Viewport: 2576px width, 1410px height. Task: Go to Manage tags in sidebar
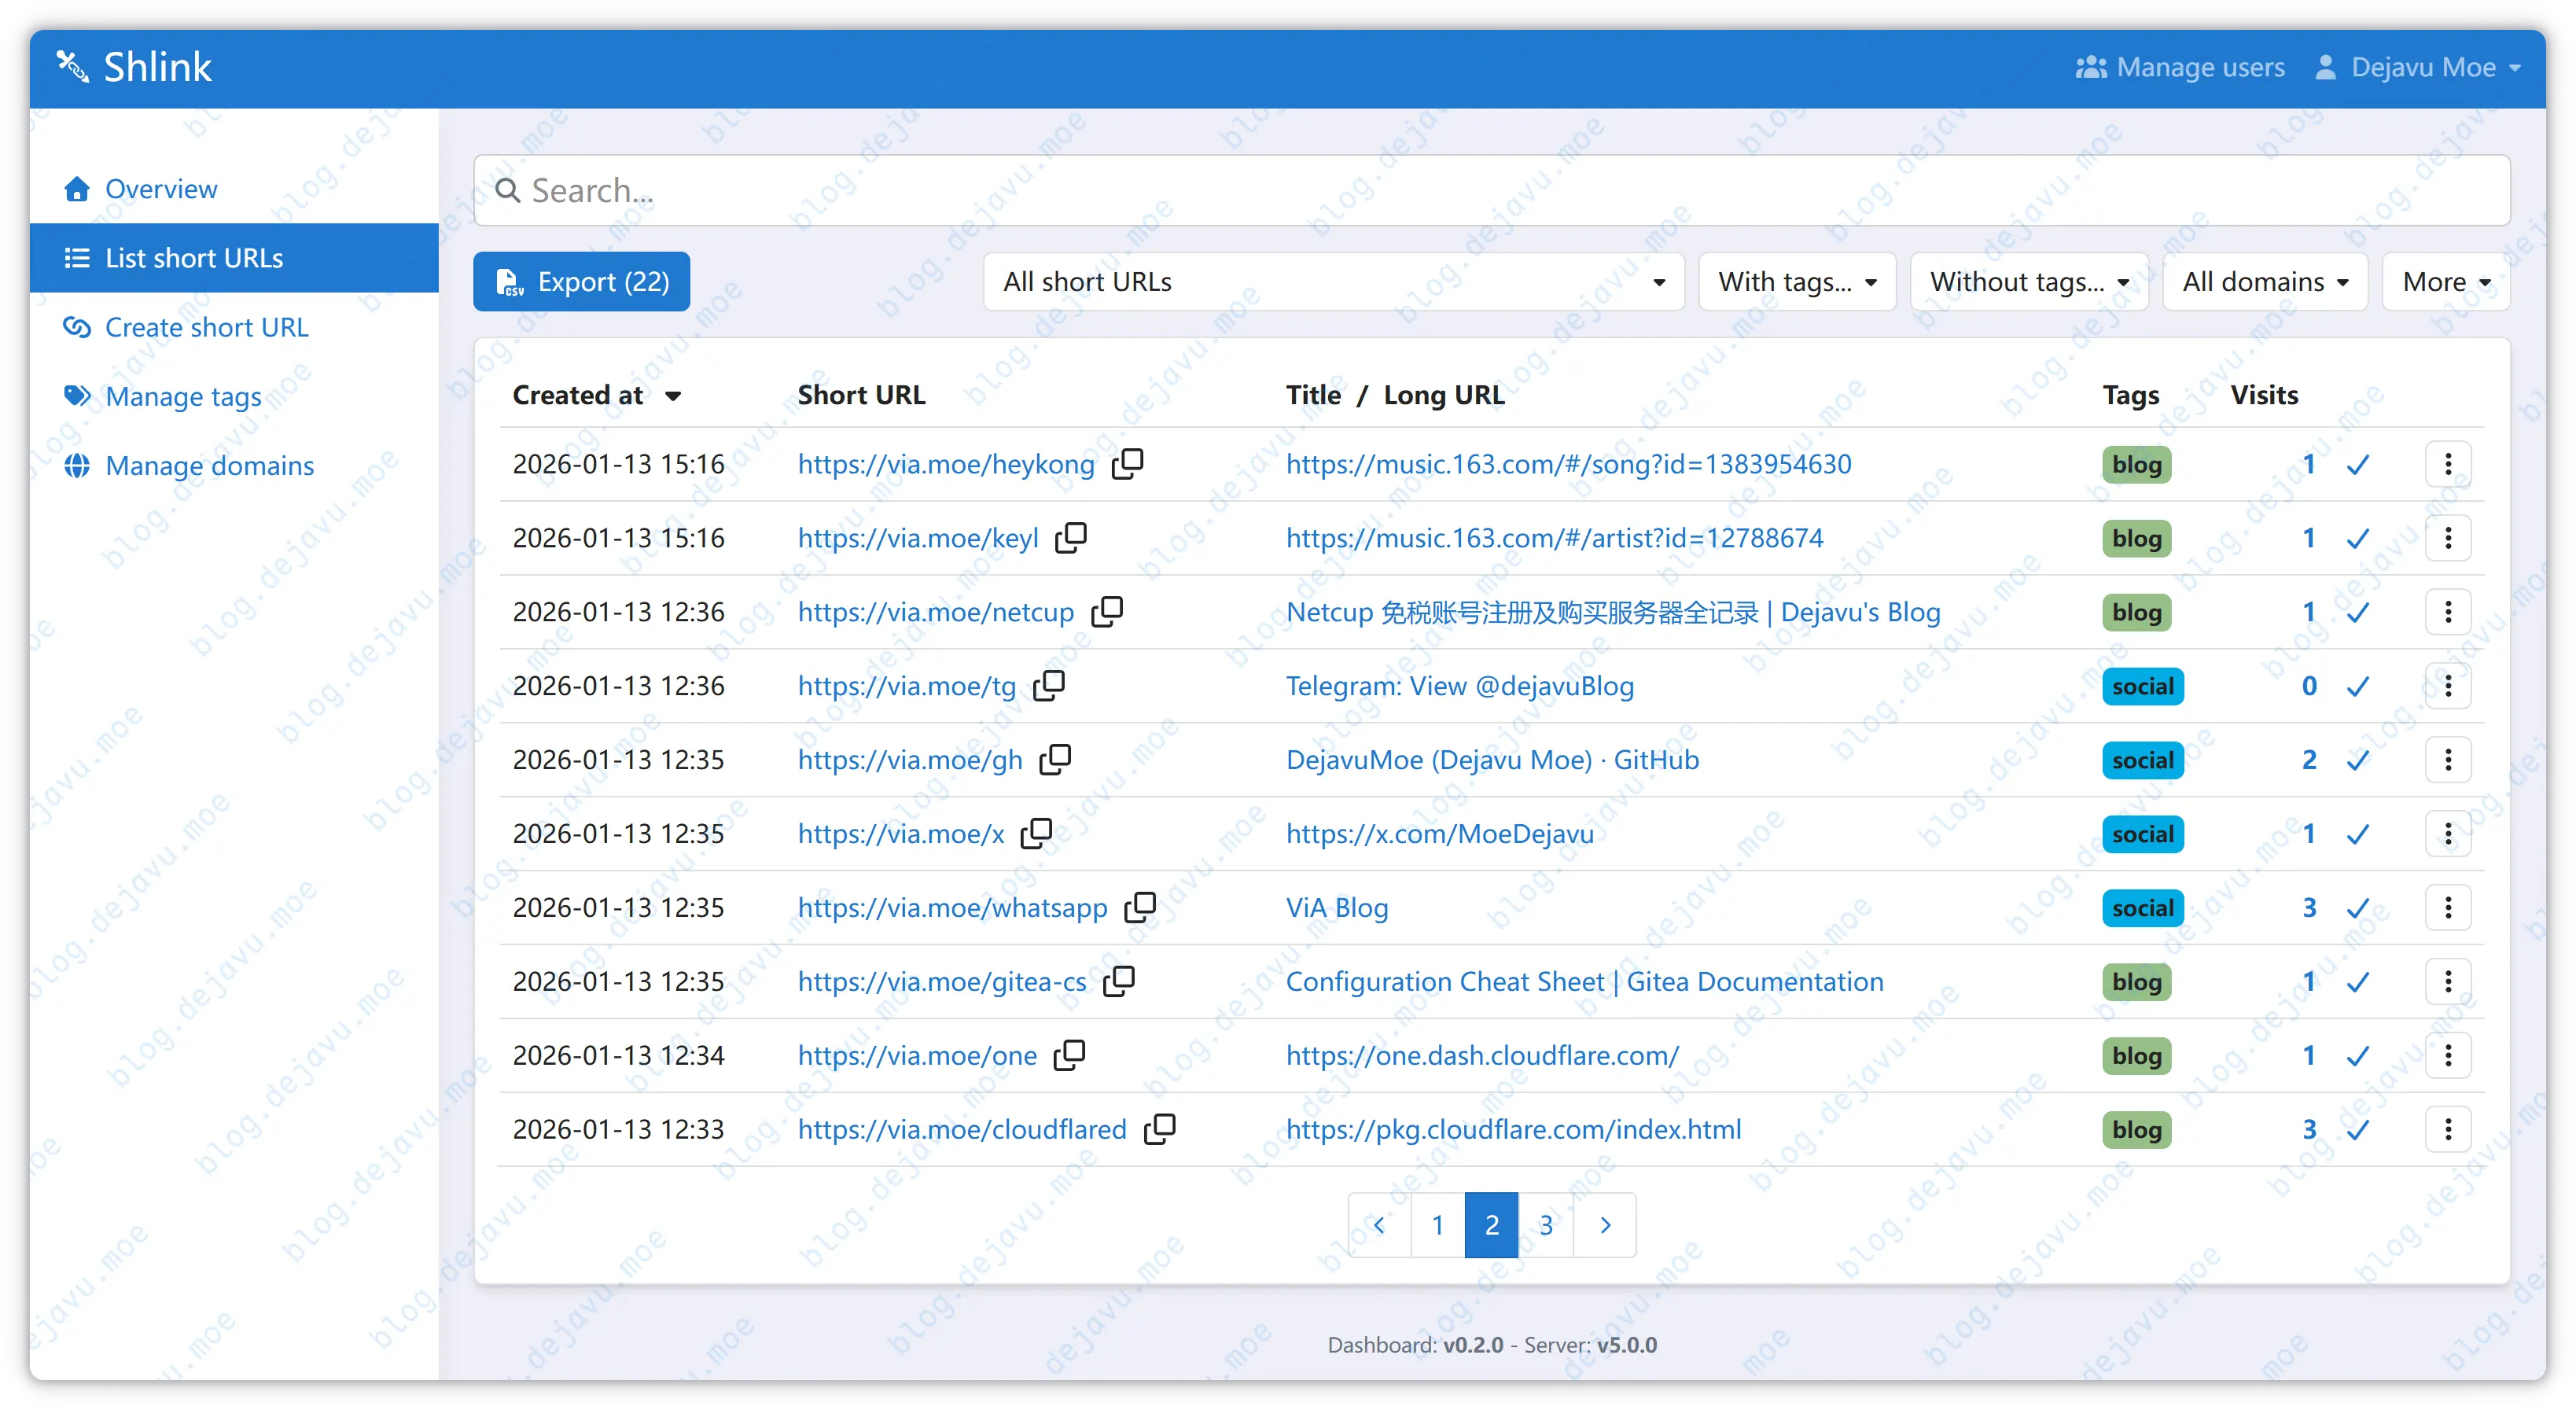point(183,396)
